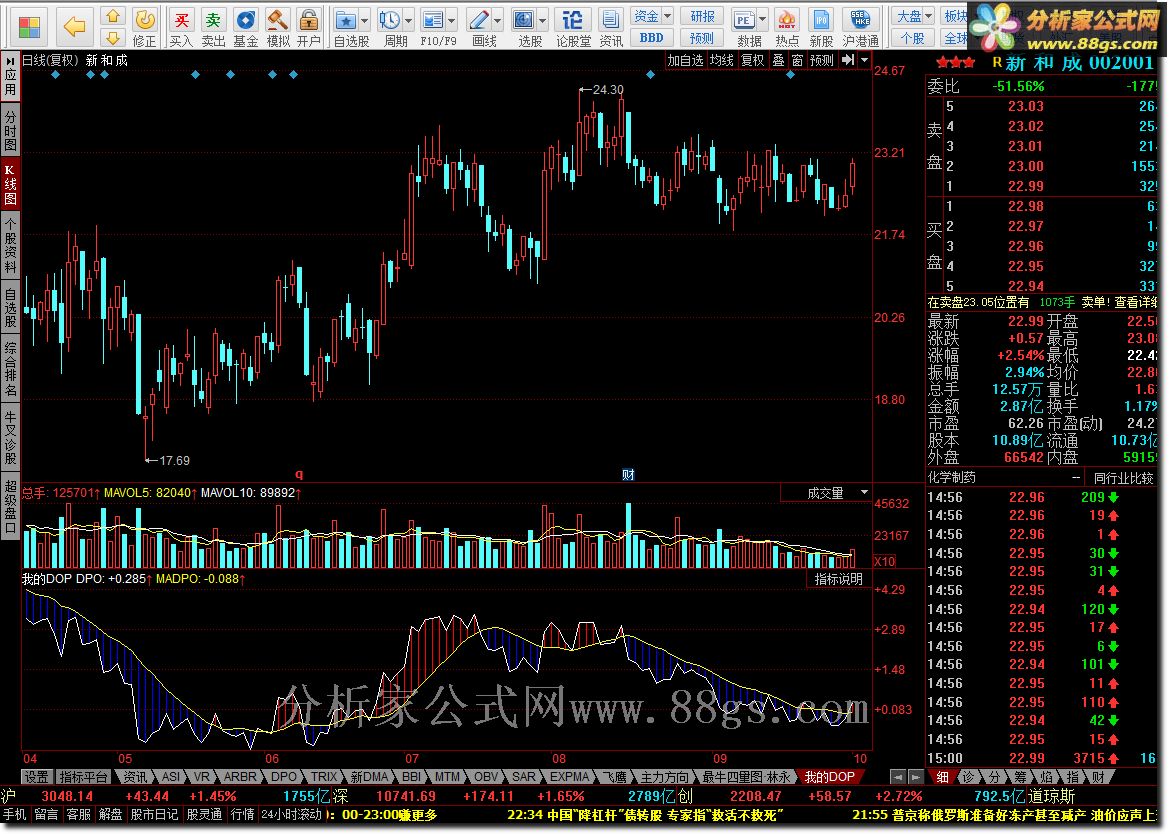Toggle 窗 window mode

coord(797,60)
